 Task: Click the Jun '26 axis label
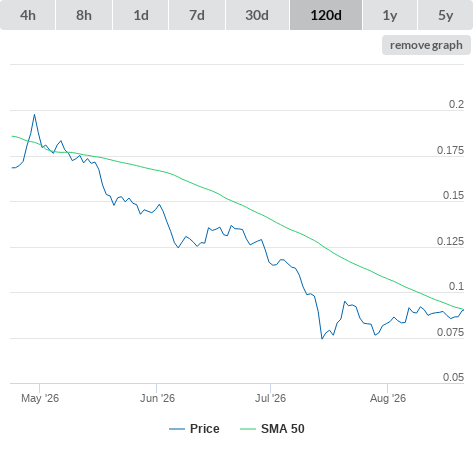point(157,398)
